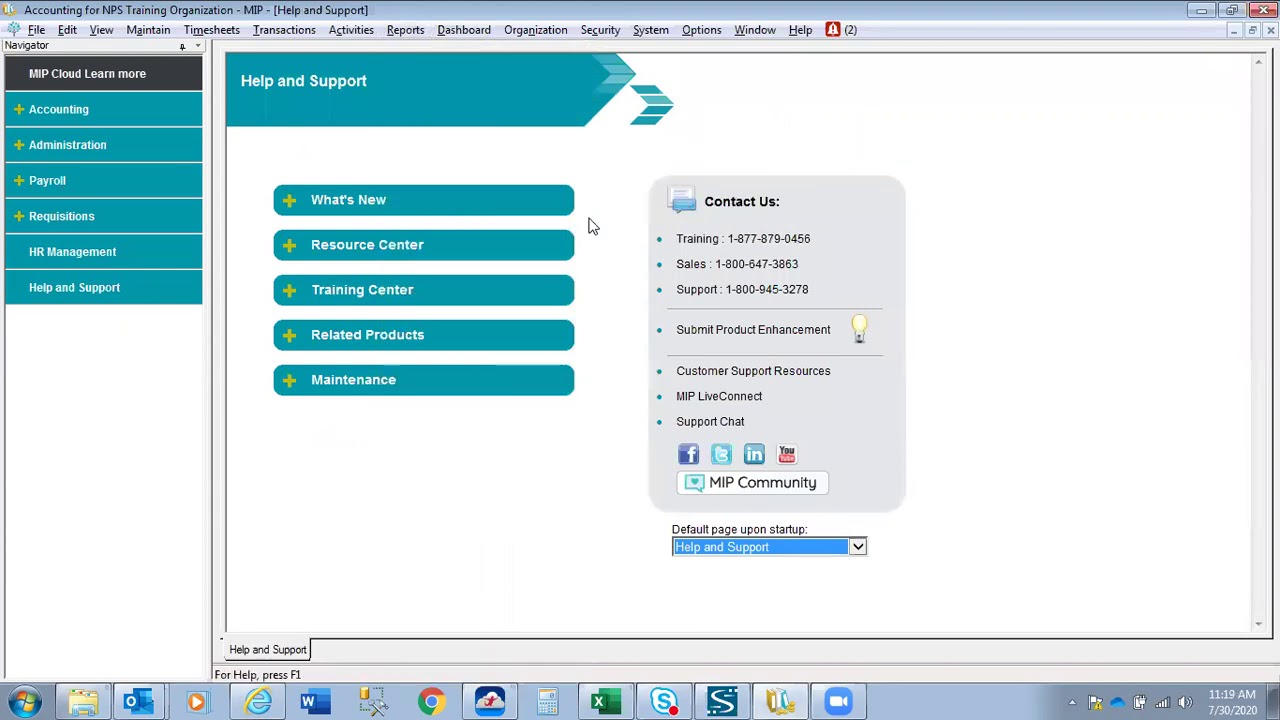1280x720 pixels.
Task: Open the Timesheets menu
Action: (211, 30)
